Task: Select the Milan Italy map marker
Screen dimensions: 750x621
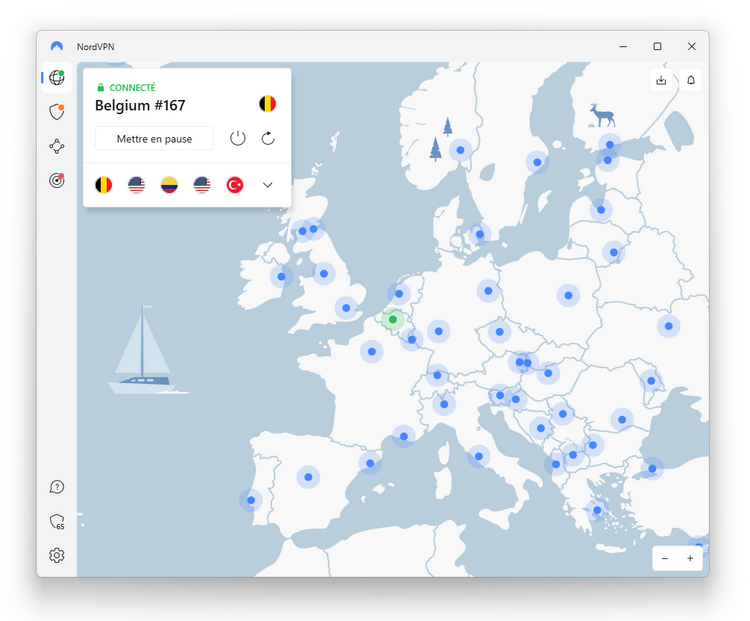Action: click(444, 404)
